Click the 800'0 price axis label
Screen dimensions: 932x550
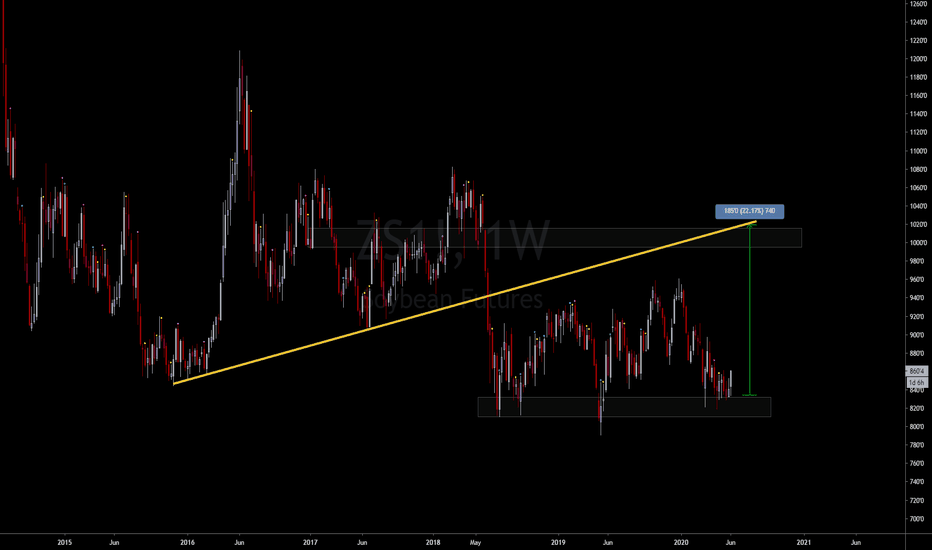918,426
